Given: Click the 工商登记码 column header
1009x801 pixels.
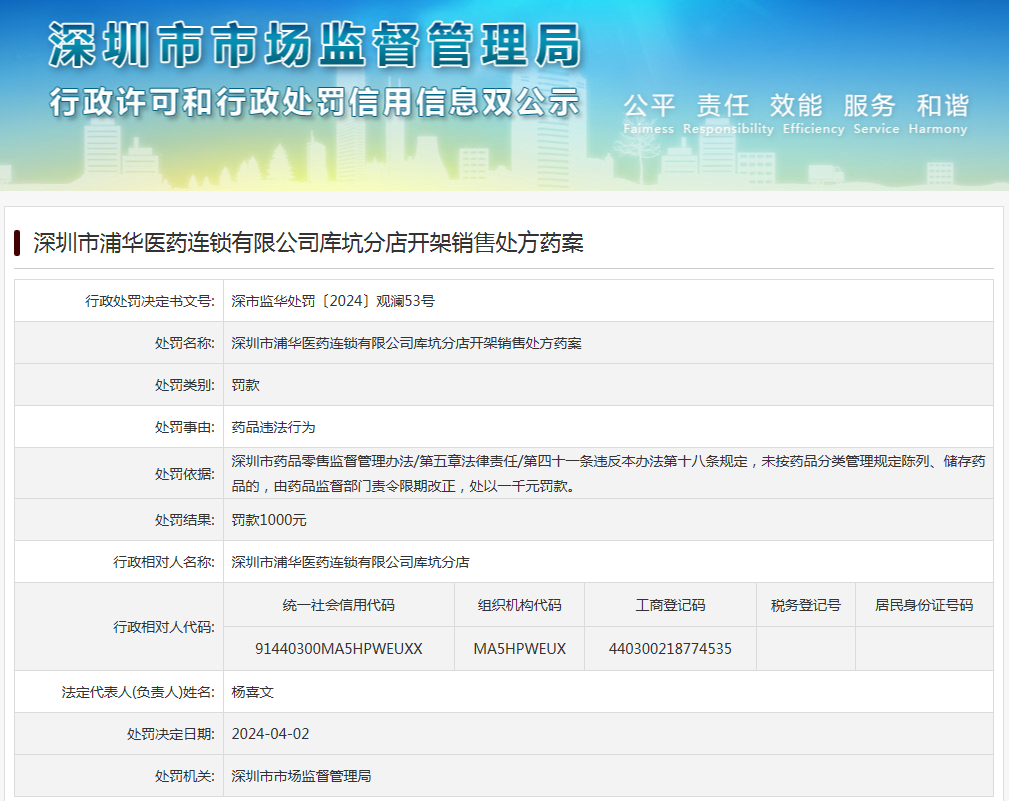Looking at the screenshot, I should pyautogui.click(x=671, y=605).
